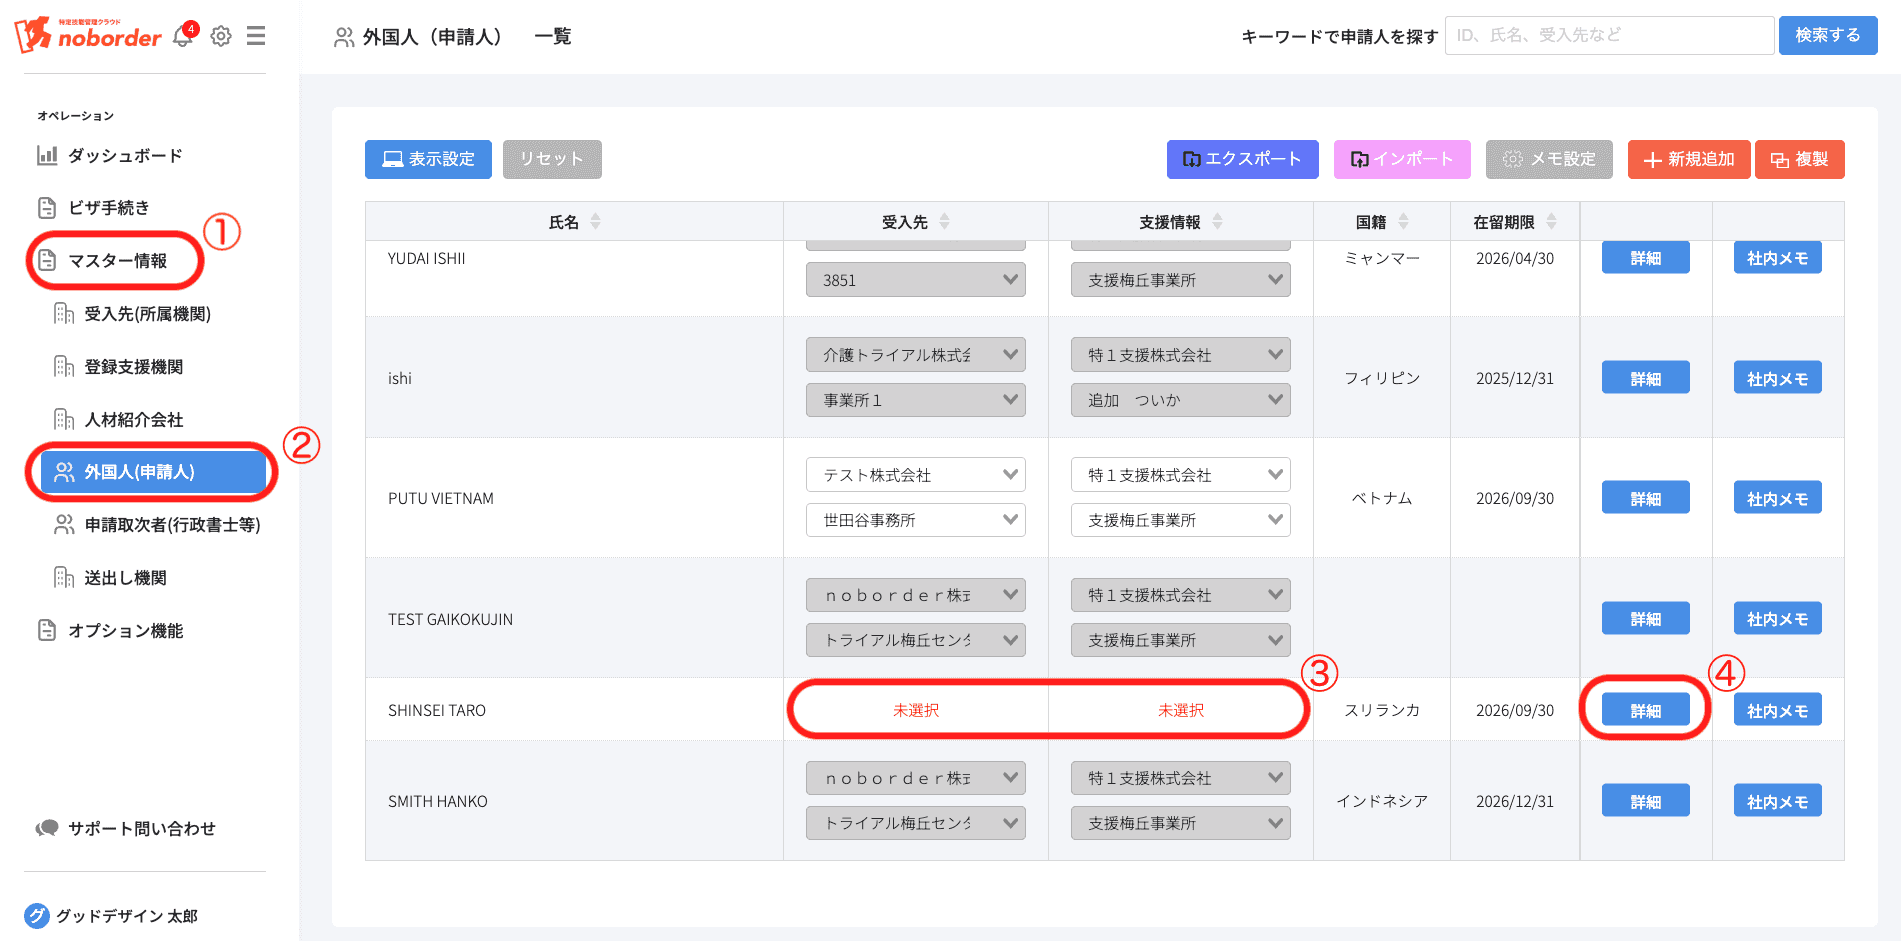
Task: Open the notifications bell icon
Action: coord(183,37)
